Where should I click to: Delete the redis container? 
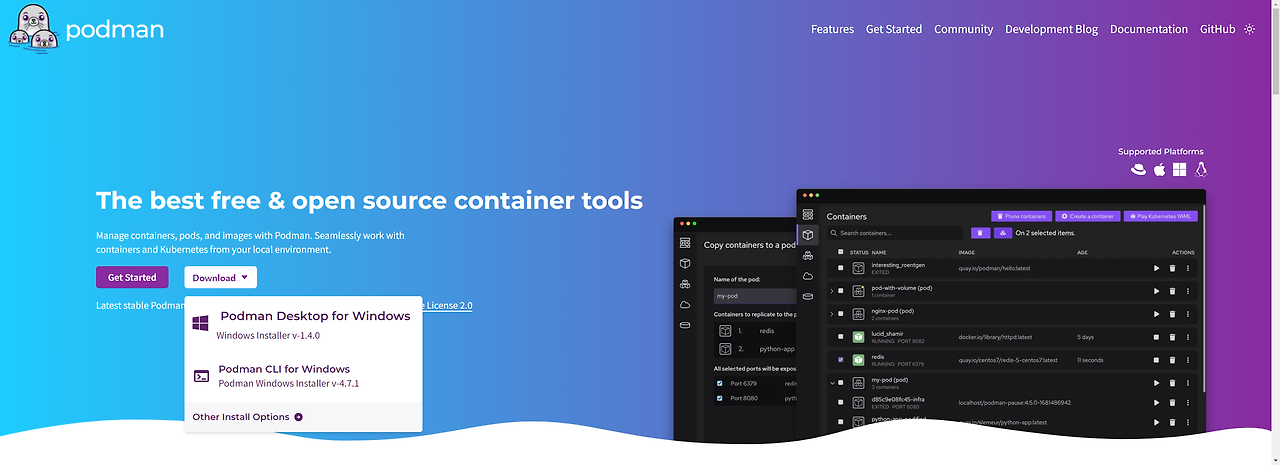tap(1173, 360)
